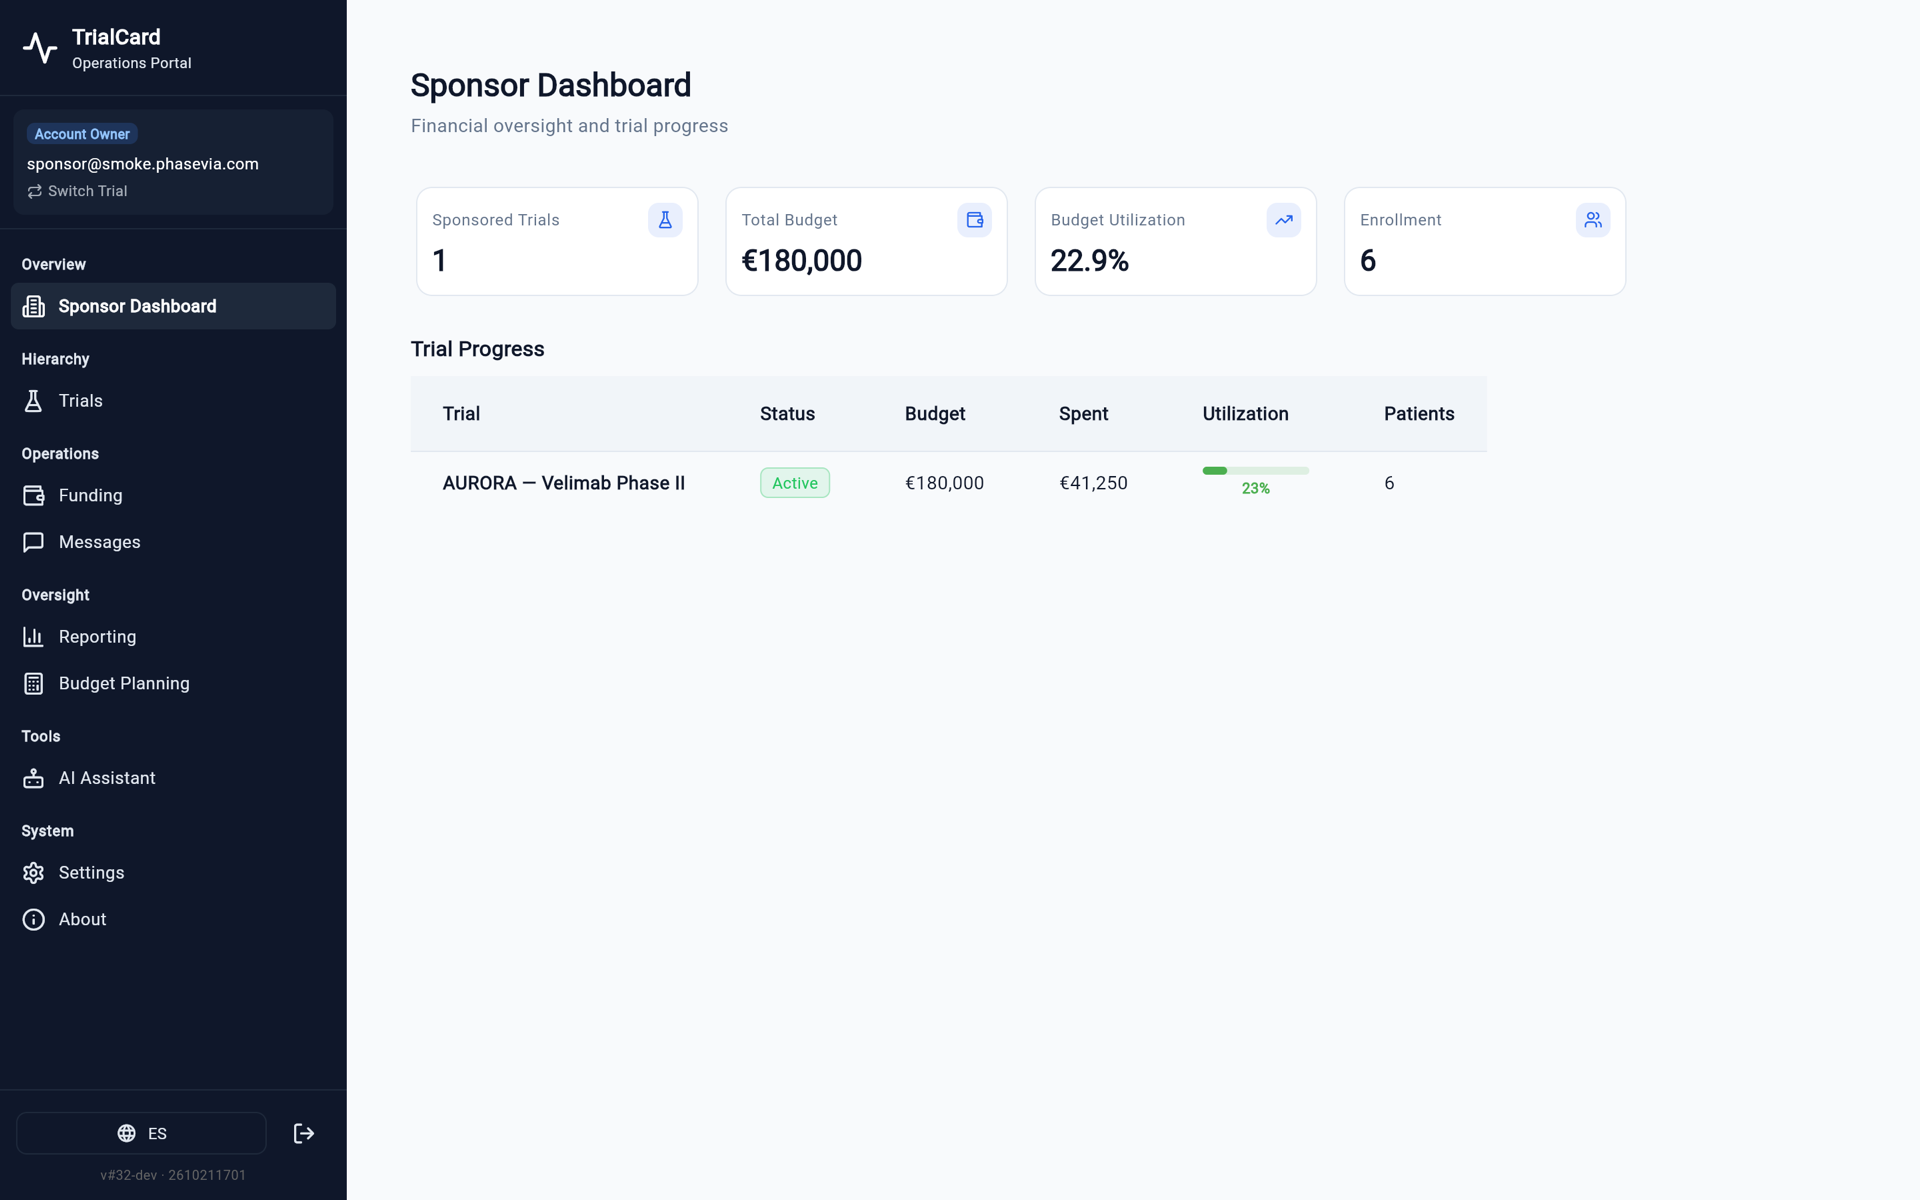This screenshot has width=1920, height=1200.
Task: Click sponsor@smoke.phasevia.com account email
Action: tap(143, 164)
